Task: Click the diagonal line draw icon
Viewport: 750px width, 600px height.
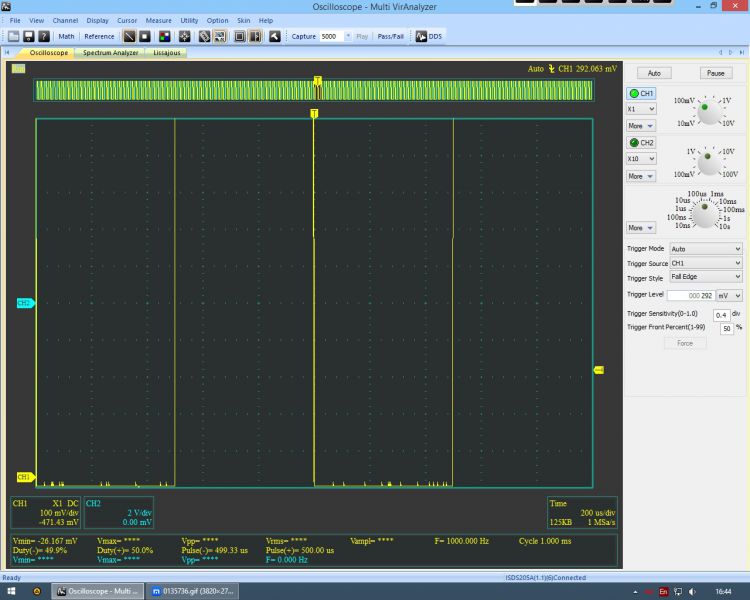Action: pos(129,36)
